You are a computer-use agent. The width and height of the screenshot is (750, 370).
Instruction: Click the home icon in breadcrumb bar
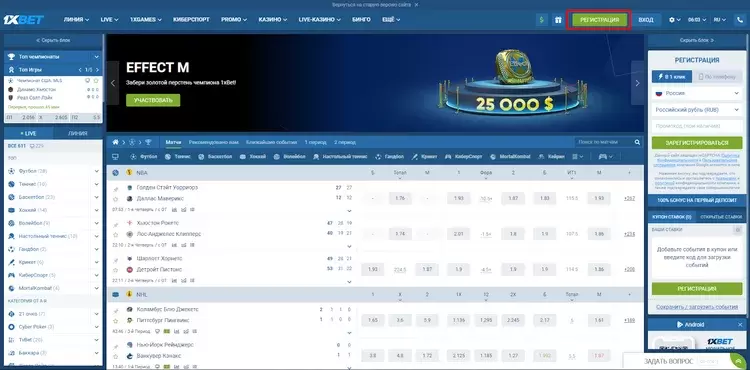pos(115,142)
